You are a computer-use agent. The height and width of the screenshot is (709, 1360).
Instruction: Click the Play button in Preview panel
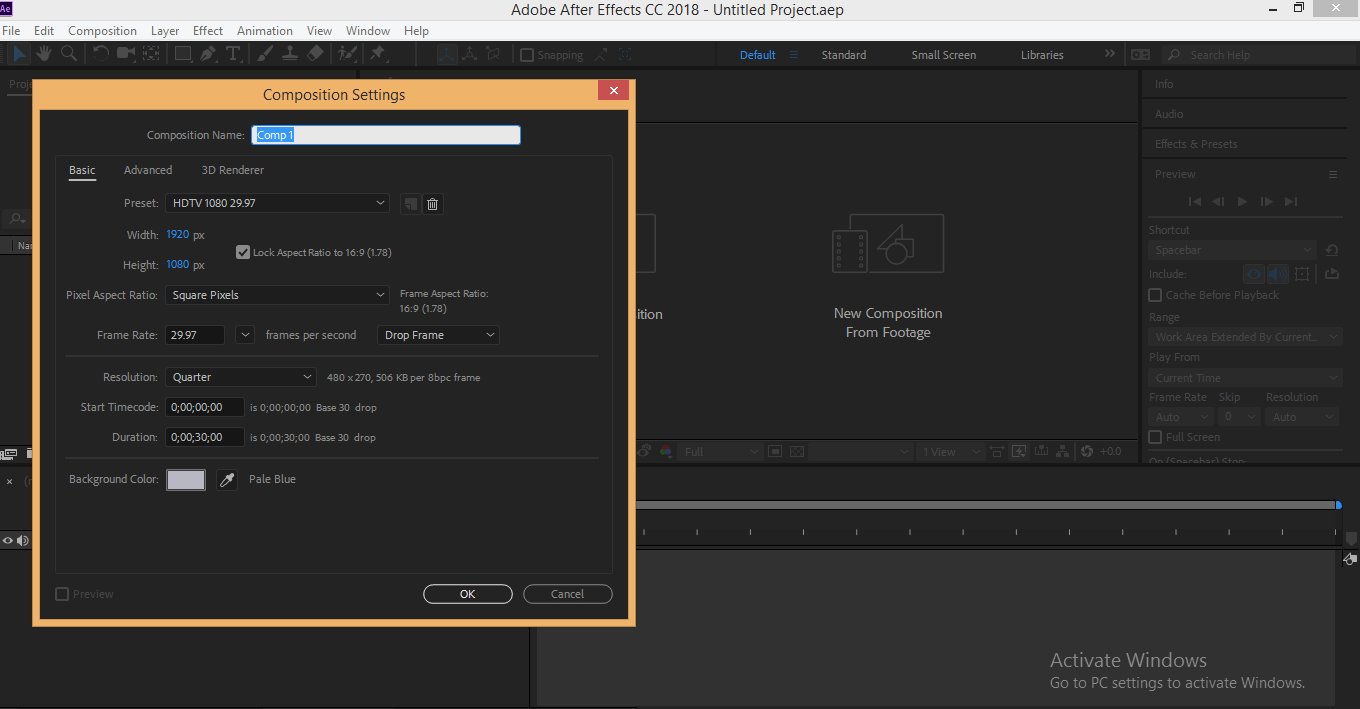[1242, 202]
